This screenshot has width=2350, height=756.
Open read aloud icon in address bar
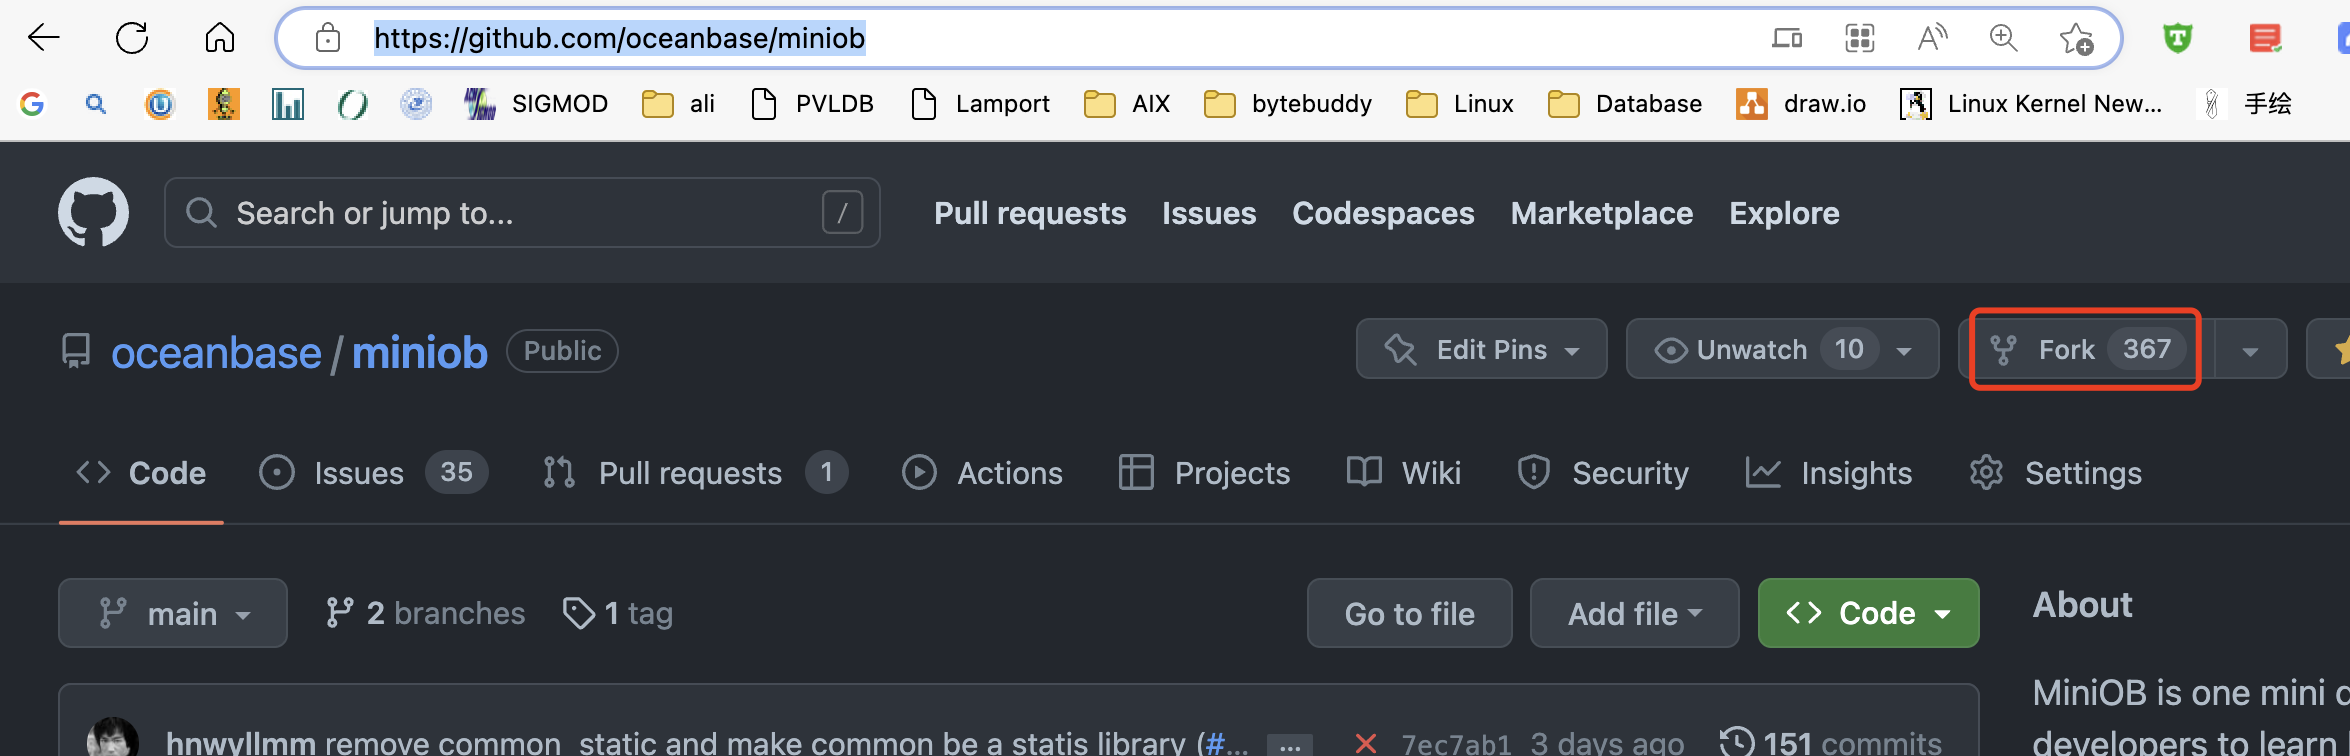coord(1932,38)
